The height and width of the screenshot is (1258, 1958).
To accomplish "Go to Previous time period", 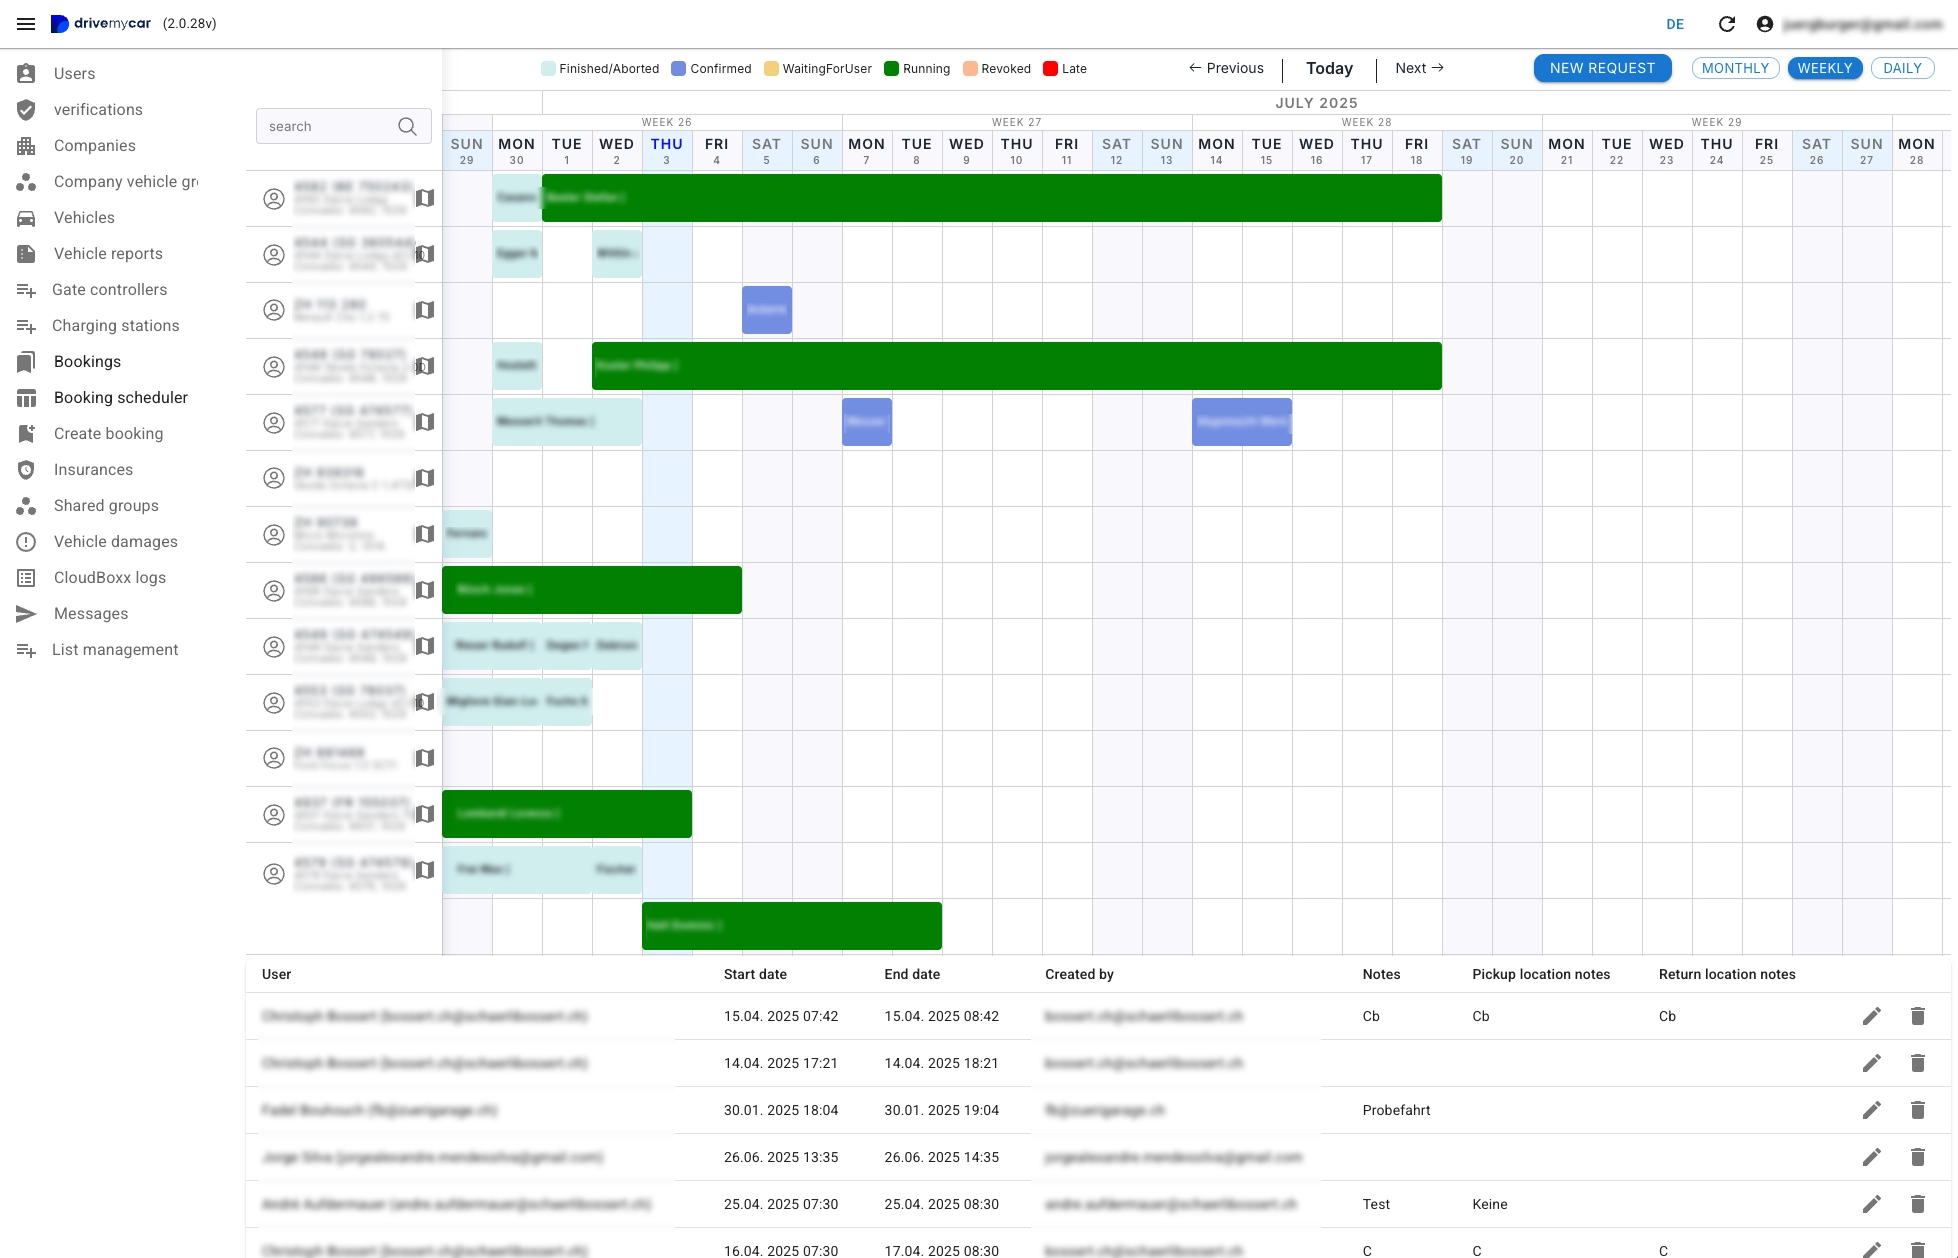I will (1226, 68).
